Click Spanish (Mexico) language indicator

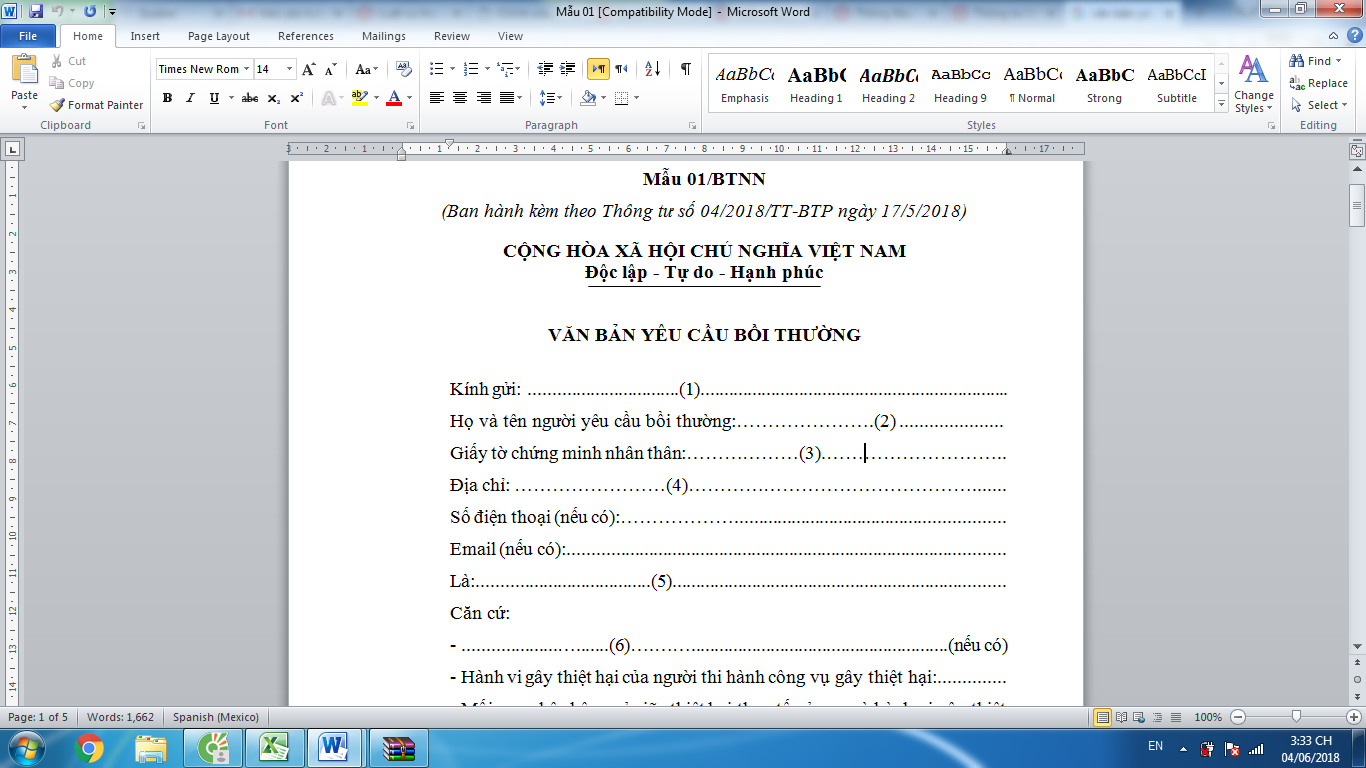[x=216, y=717]
